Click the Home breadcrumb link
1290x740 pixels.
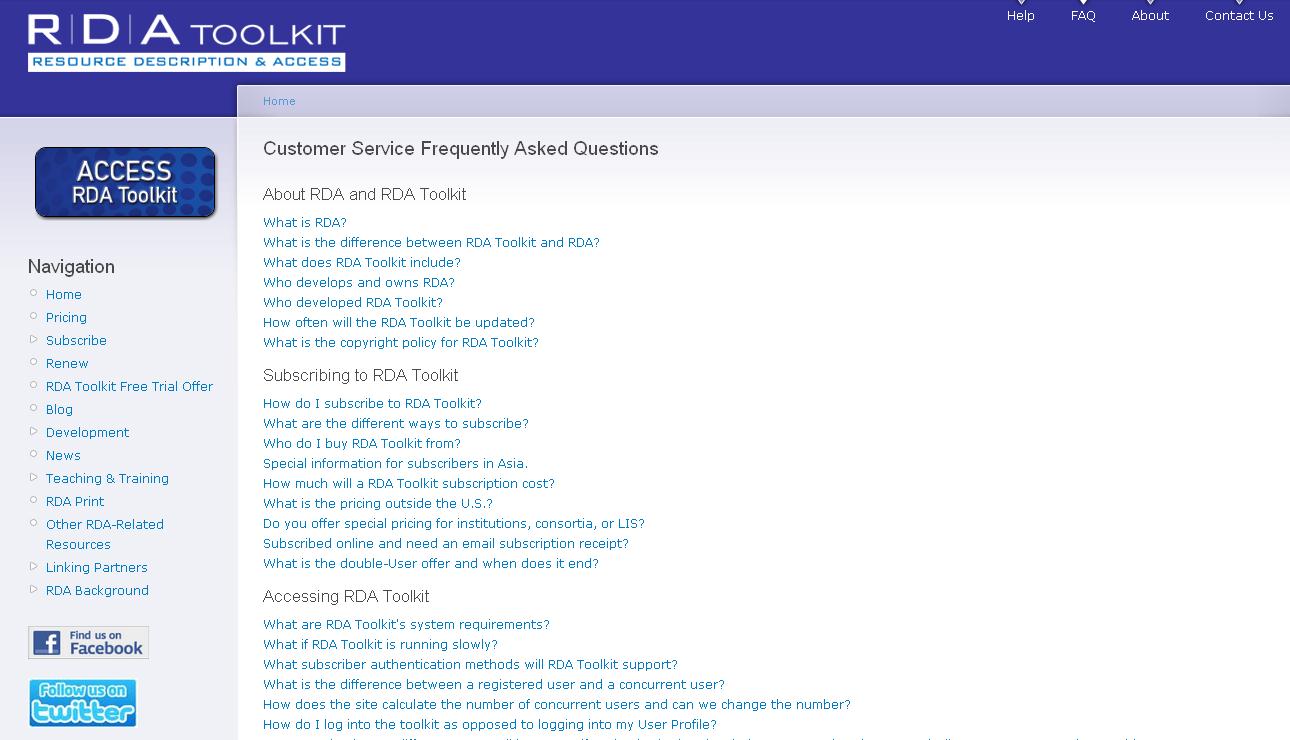tap(279, 101)
